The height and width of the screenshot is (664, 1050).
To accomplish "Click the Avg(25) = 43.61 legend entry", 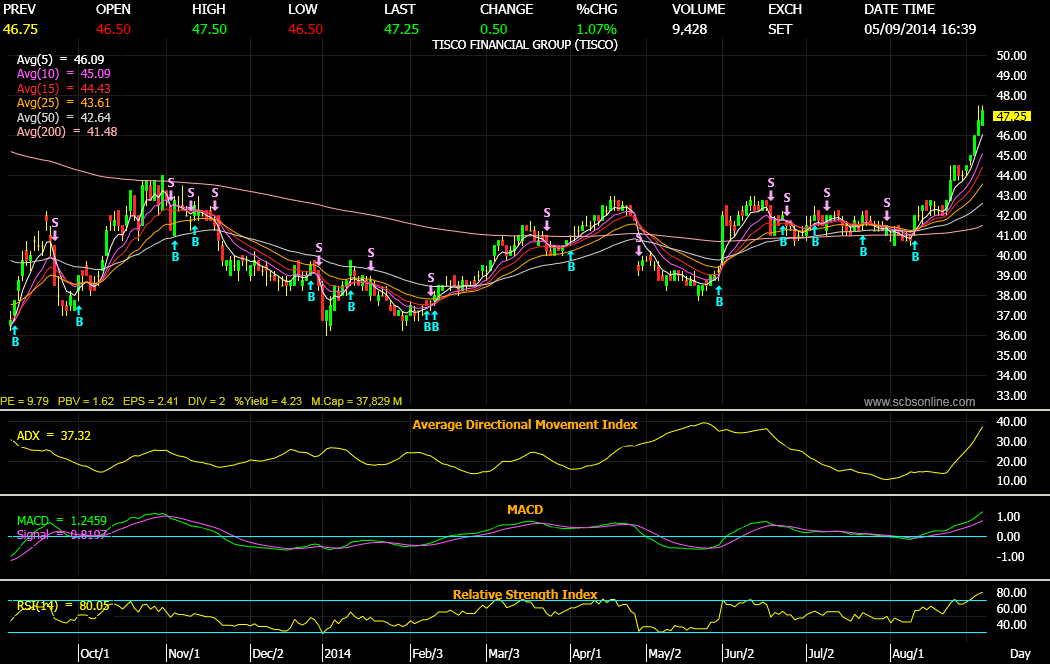I will (64, 102).
